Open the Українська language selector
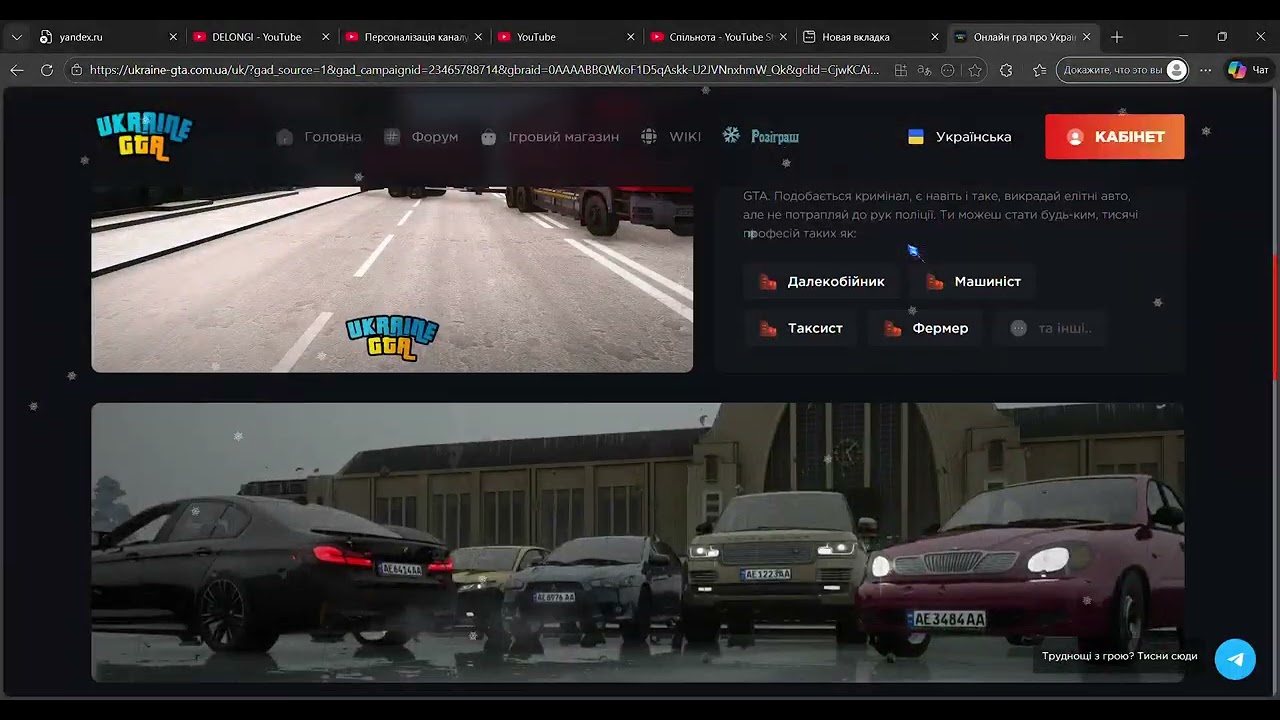The height and width of the screenshot is (720, 1280). coord(960,137)
